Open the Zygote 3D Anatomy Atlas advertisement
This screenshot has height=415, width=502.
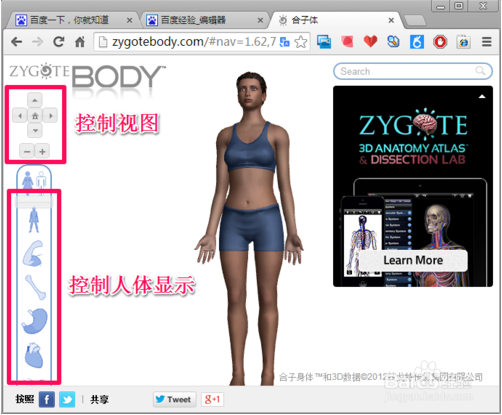pos(413,186)
